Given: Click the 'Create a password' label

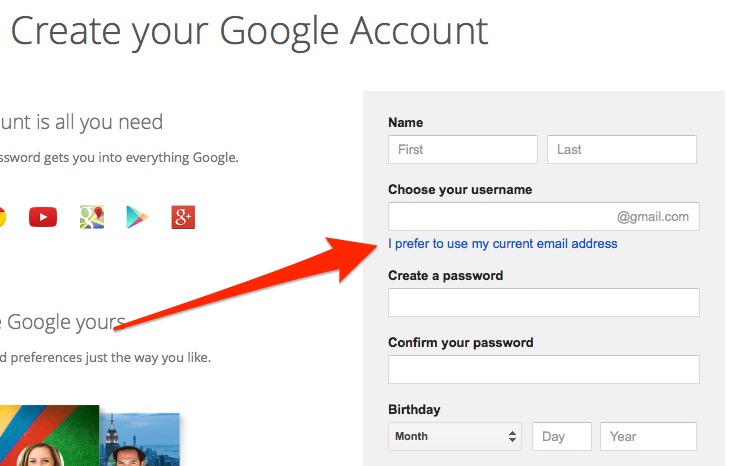Looking at the screenshot, I should (445, 276).
